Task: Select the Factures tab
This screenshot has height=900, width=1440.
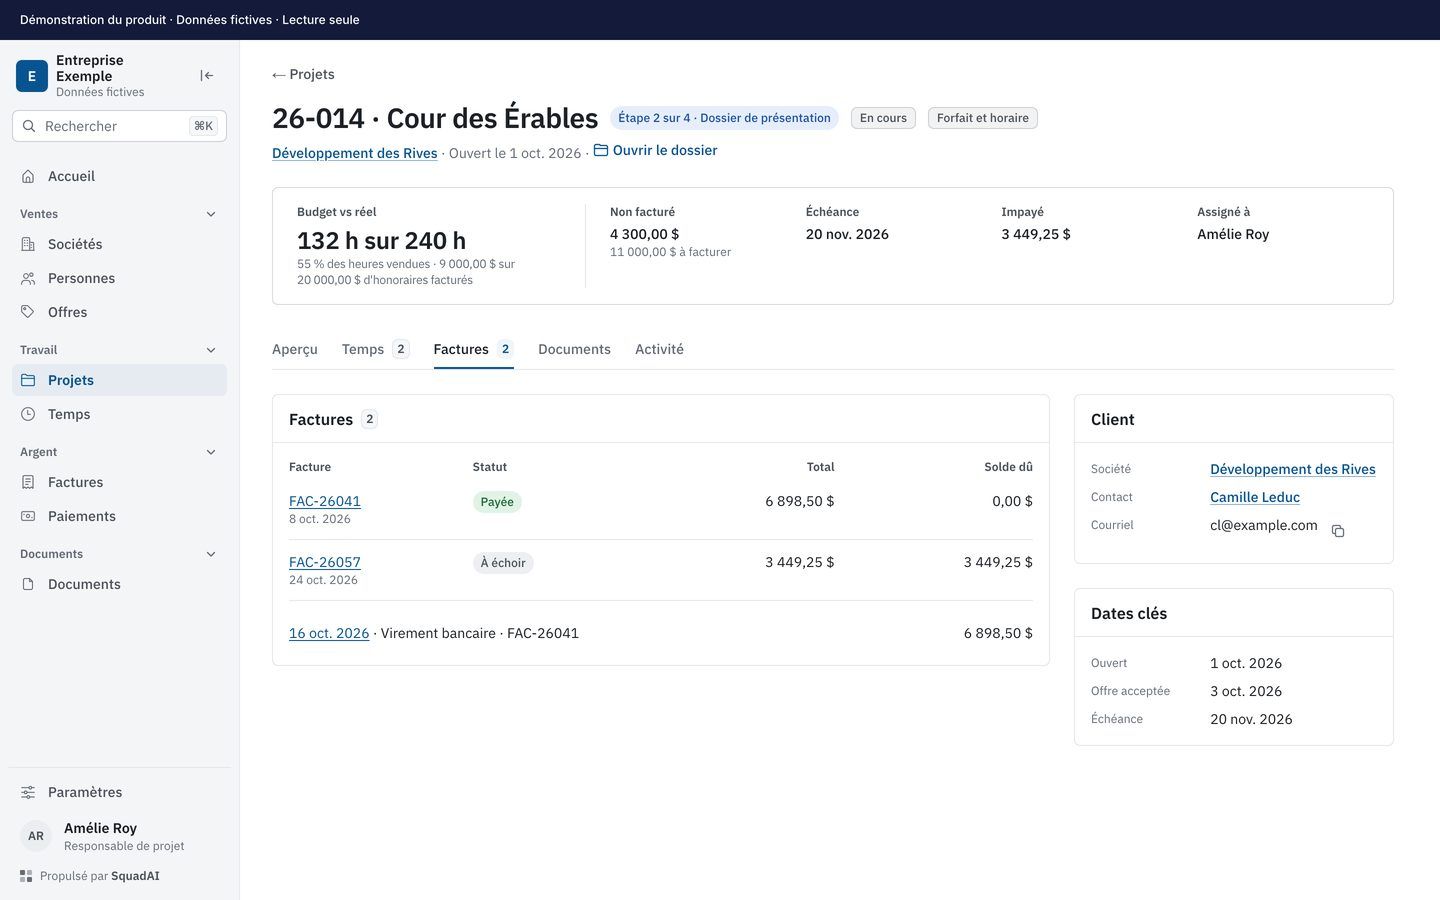Action: click(x=474, y=349)
